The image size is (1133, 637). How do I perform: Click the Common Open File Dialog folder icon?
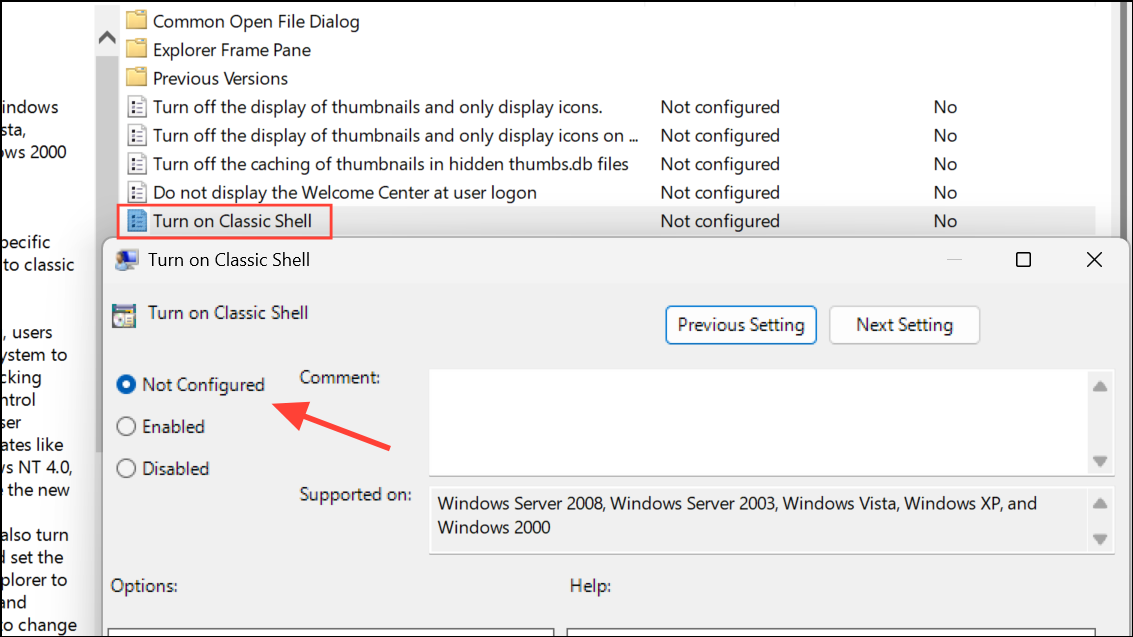(137, 21)
